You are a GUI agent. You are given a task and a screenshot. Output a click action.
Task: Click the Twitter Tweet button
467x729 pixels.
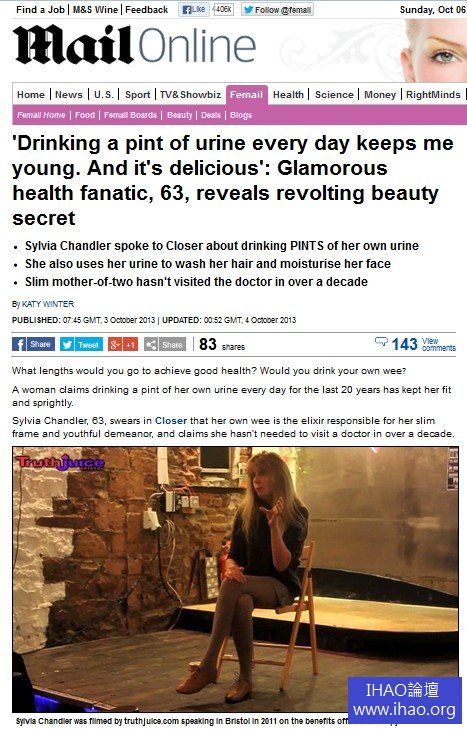[x=82, y=344]
